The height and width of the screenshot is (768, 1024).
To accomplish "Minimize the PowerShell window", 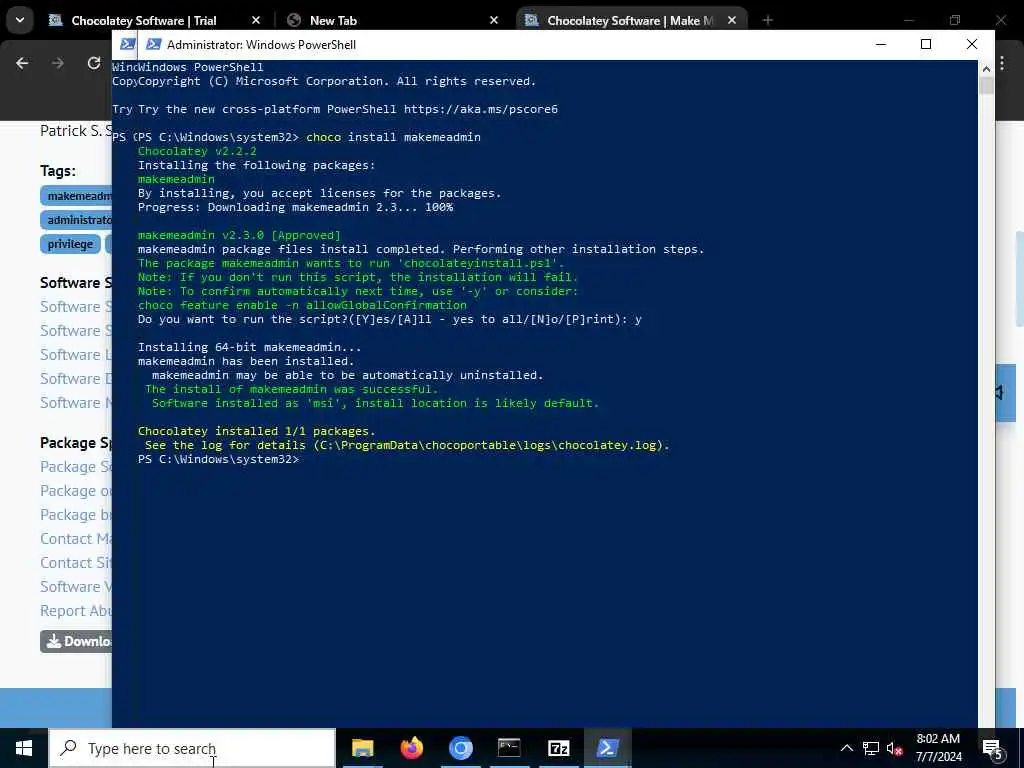I will click(881, 44).
